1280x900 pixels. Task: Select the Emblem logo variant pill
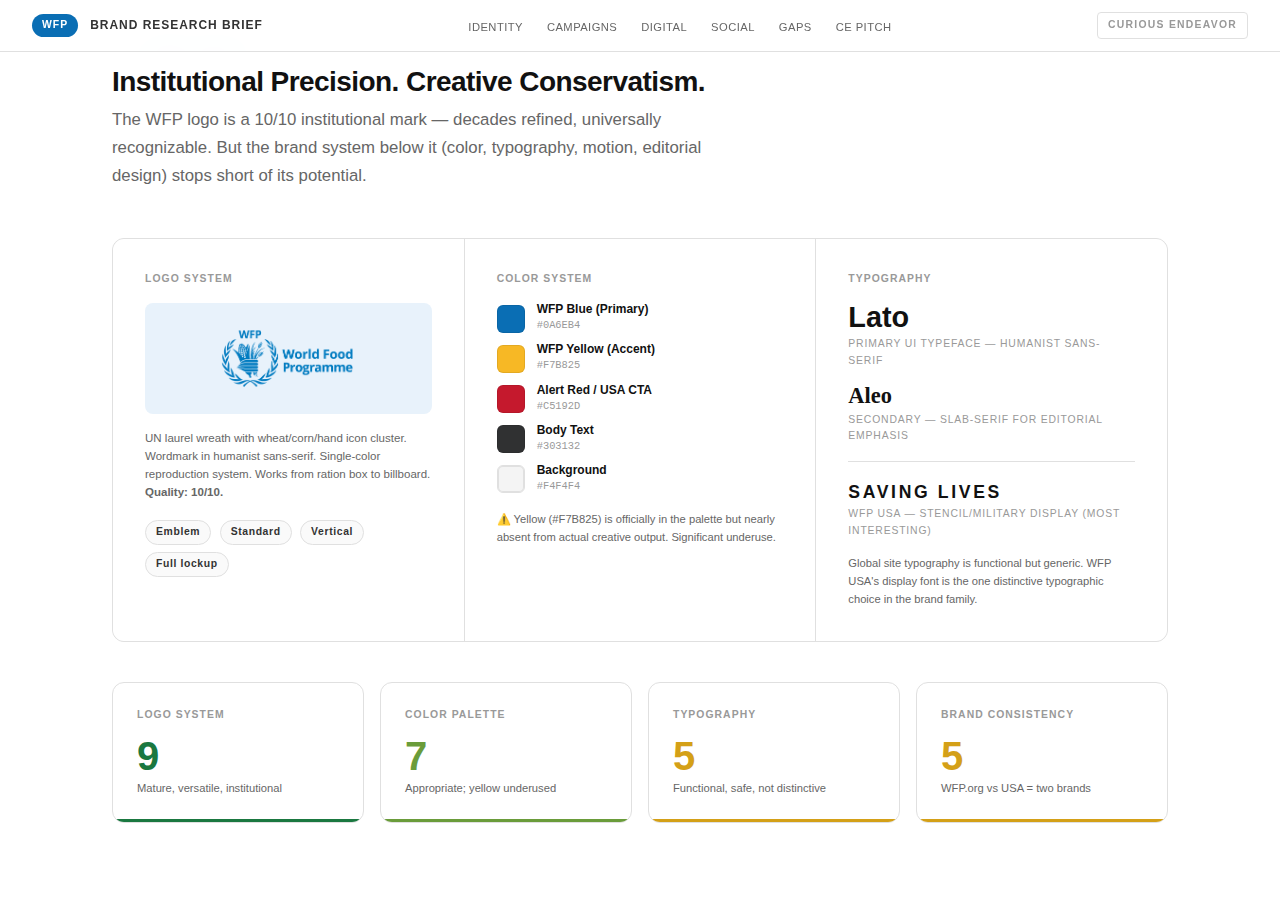point(178,532)
